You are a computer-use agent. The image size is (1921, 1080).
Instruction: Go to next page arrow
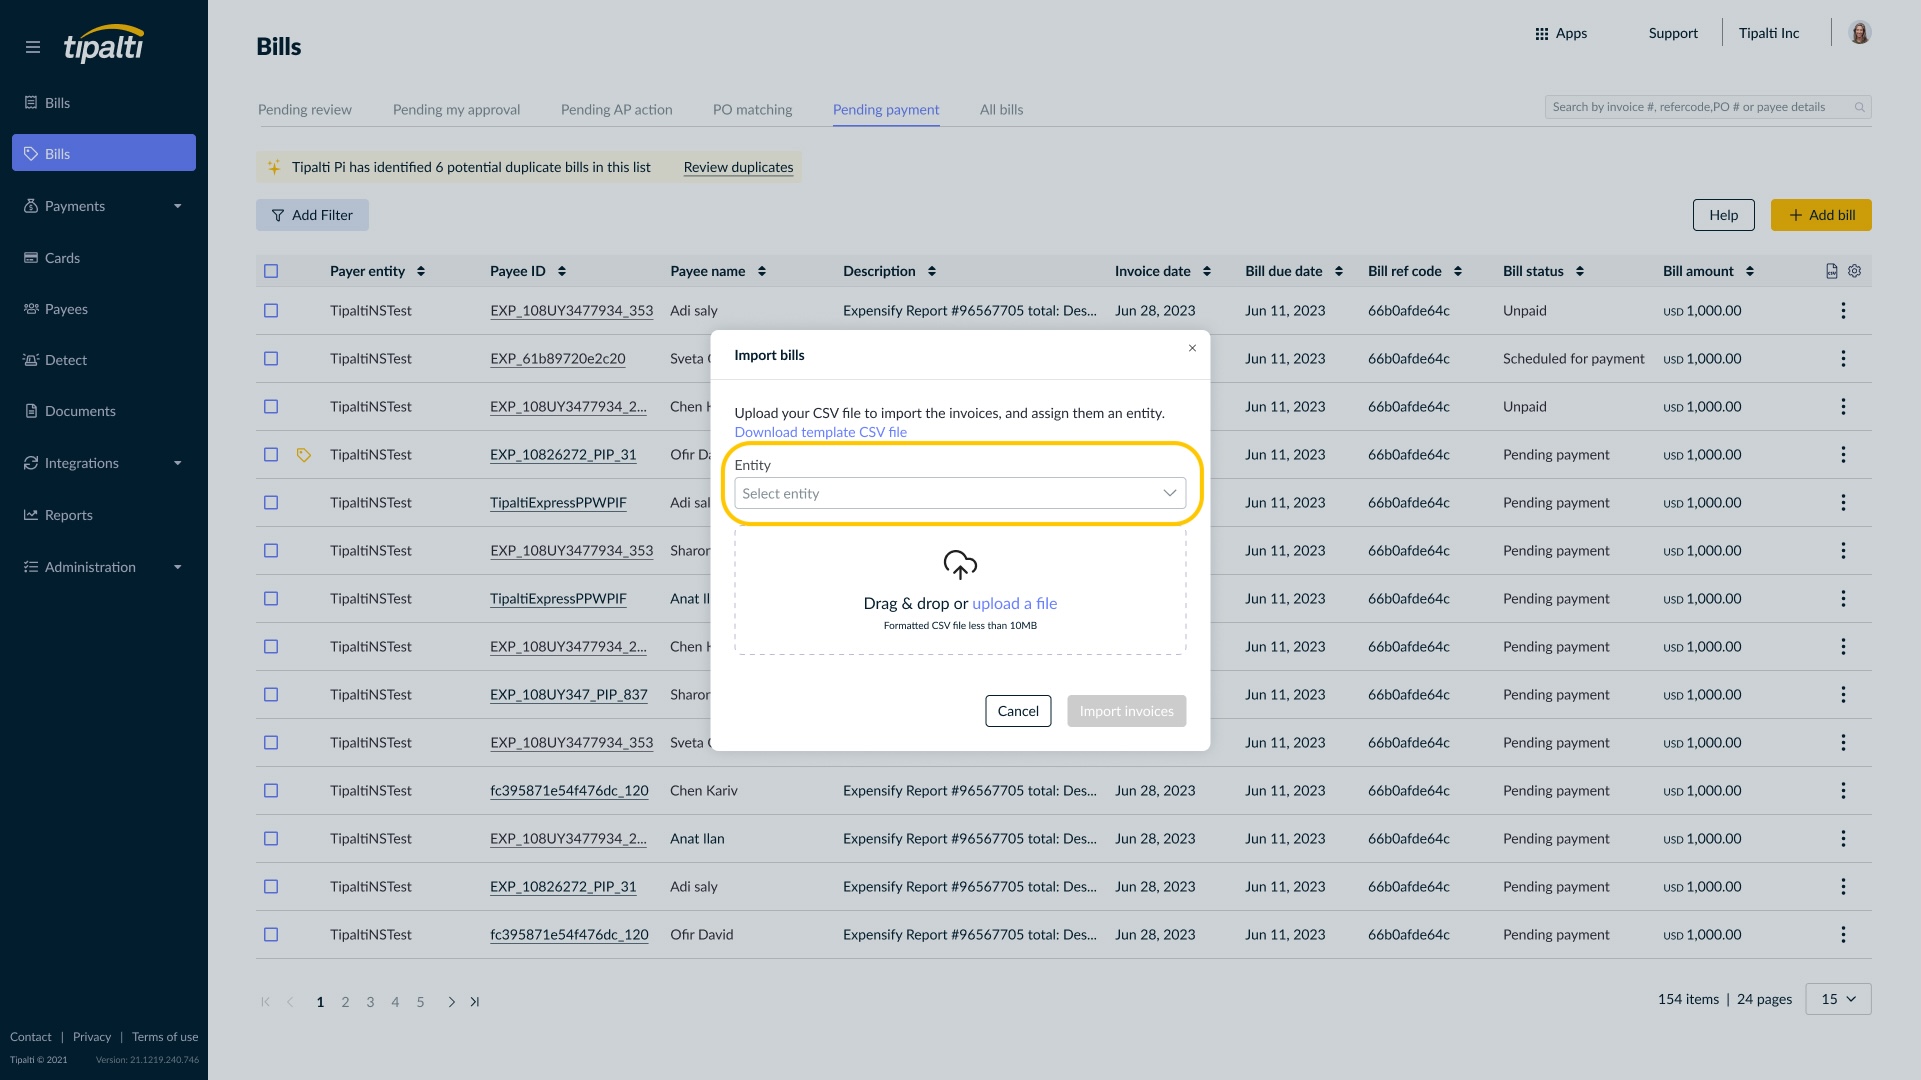coord(452,1002)
